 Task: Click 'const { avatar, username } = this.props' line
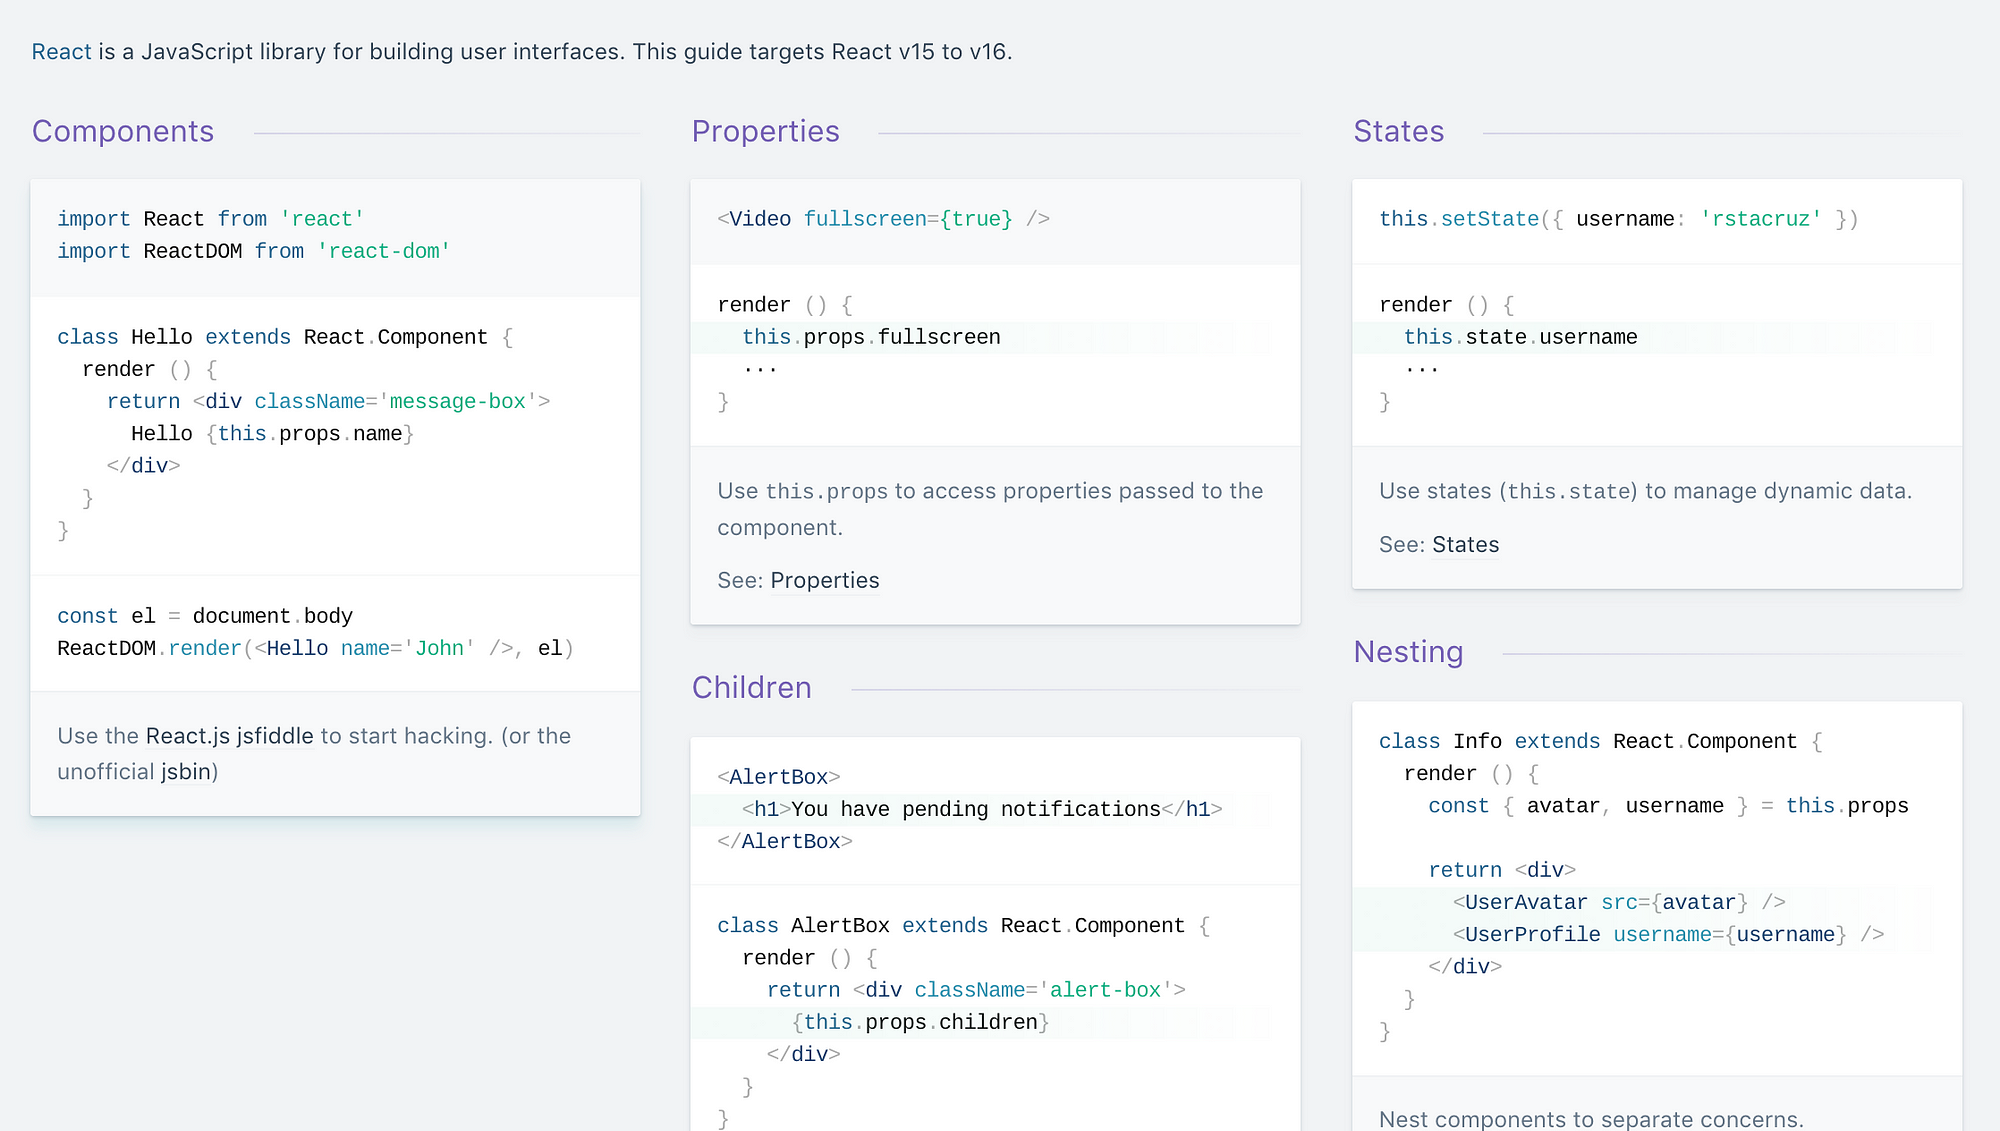click(x=1668, y=806)
